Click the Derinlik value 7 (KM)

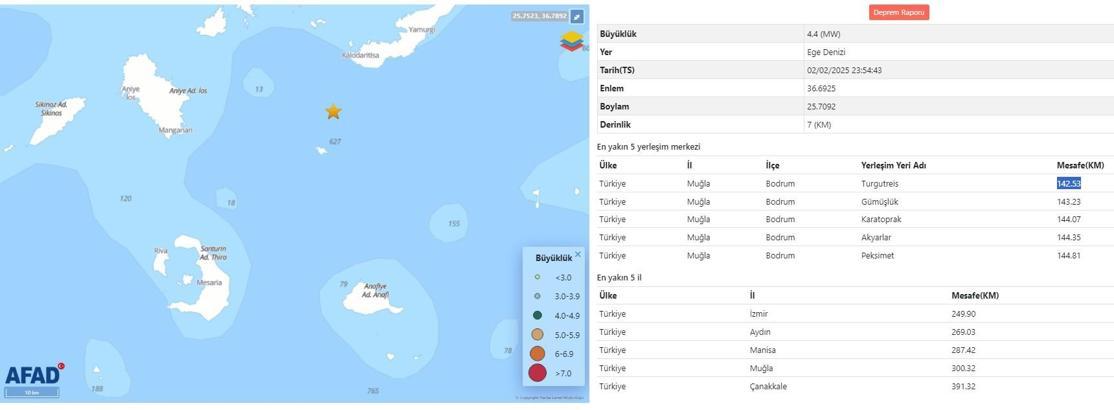pos(819,125)
